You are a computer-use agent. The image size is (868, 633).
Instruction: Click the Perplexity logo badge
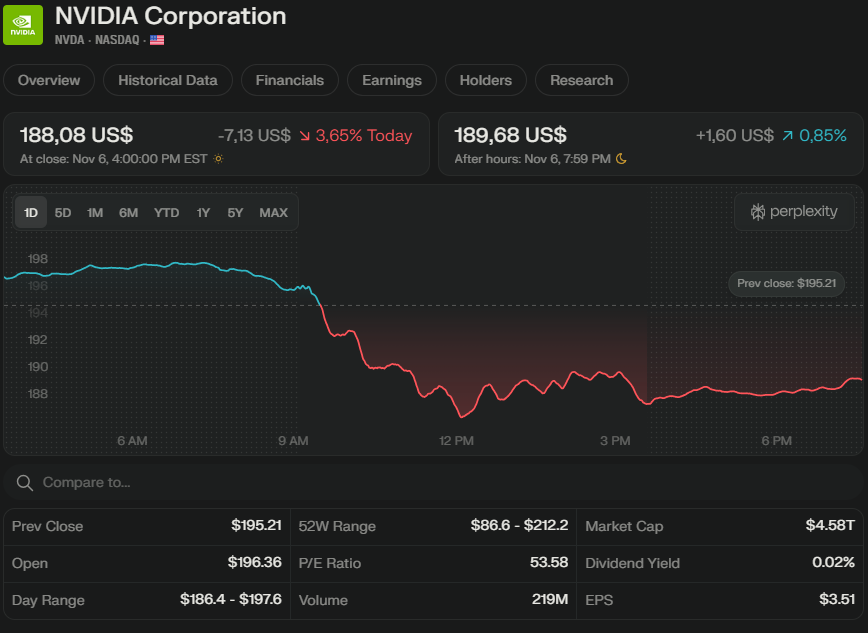(794, 212)
